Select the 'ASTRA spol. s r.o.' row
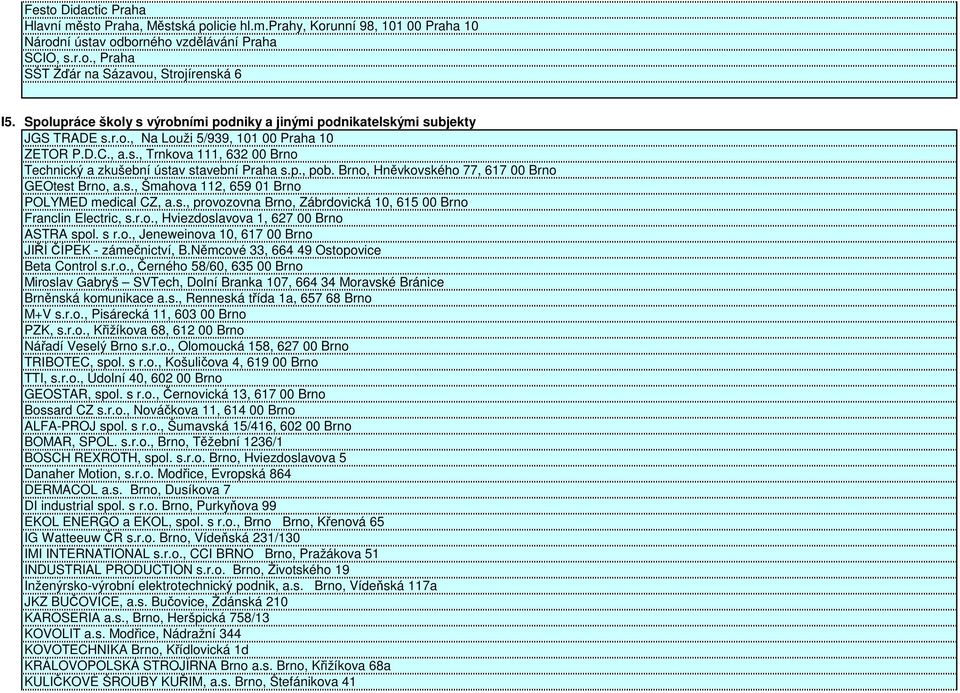 (489, 234)
